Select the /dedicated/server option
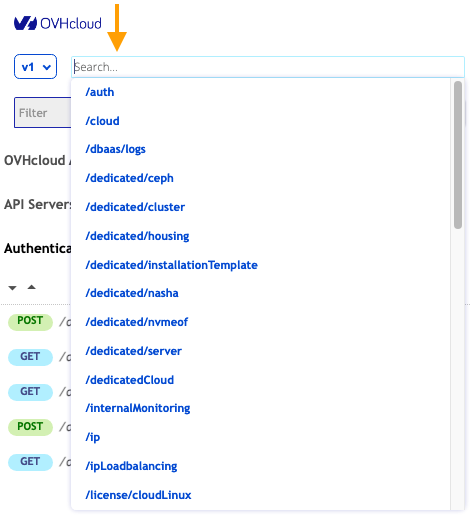 133,351
